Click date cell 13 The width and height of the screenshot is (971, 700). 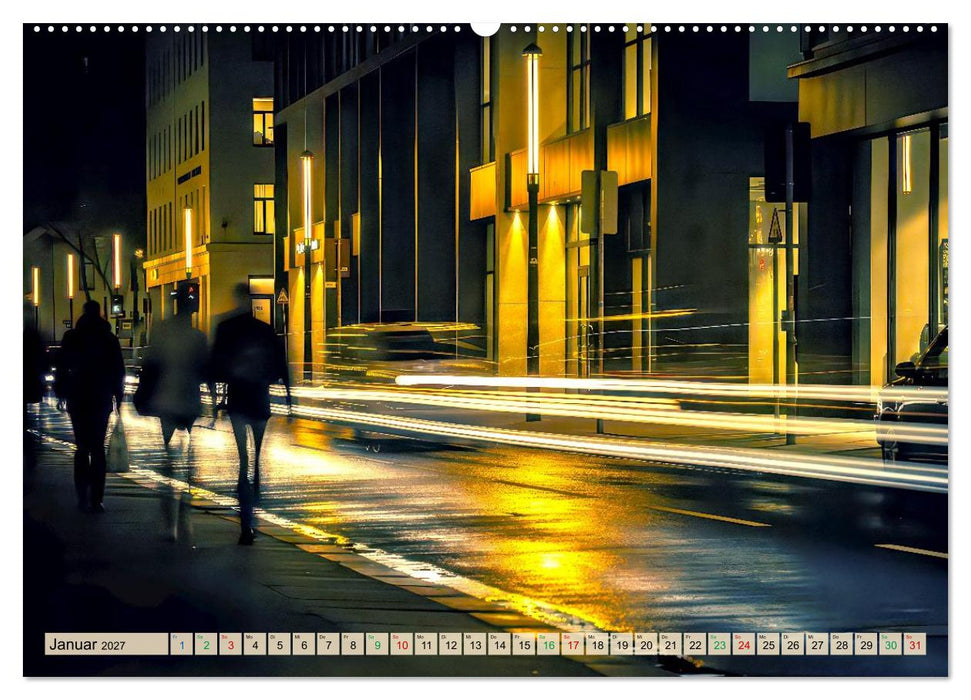475,644
